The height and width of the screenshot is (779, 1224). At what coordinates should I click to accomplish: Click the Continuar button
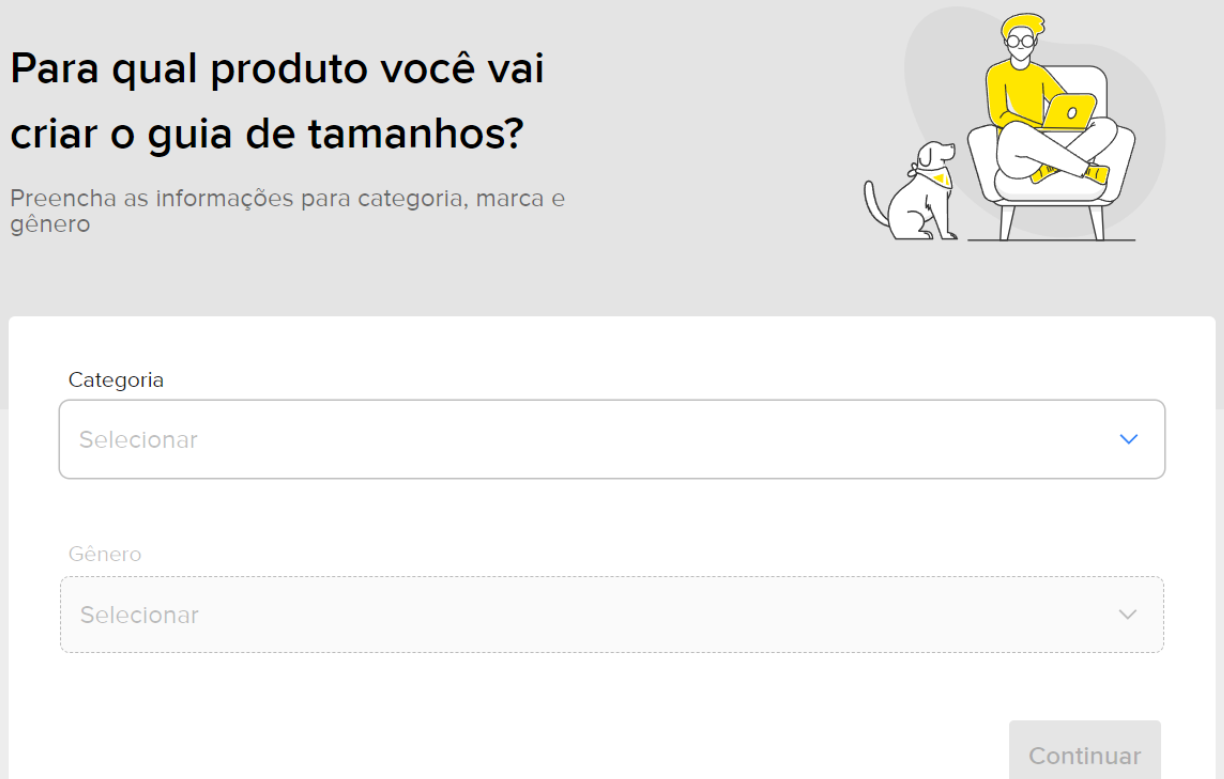[1085, 750]
